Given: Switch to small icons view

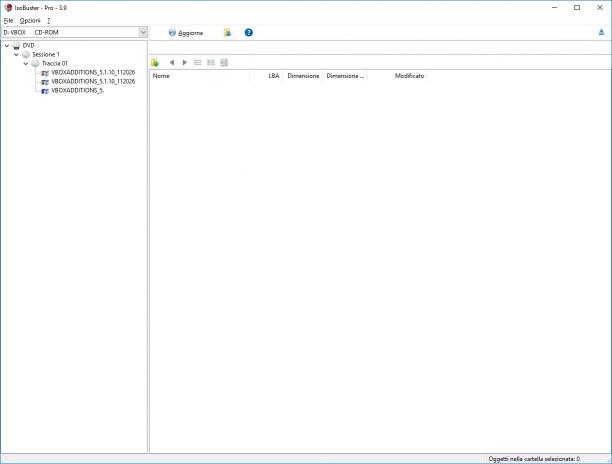Looking at the screenshot, I should tap(211, 62).
